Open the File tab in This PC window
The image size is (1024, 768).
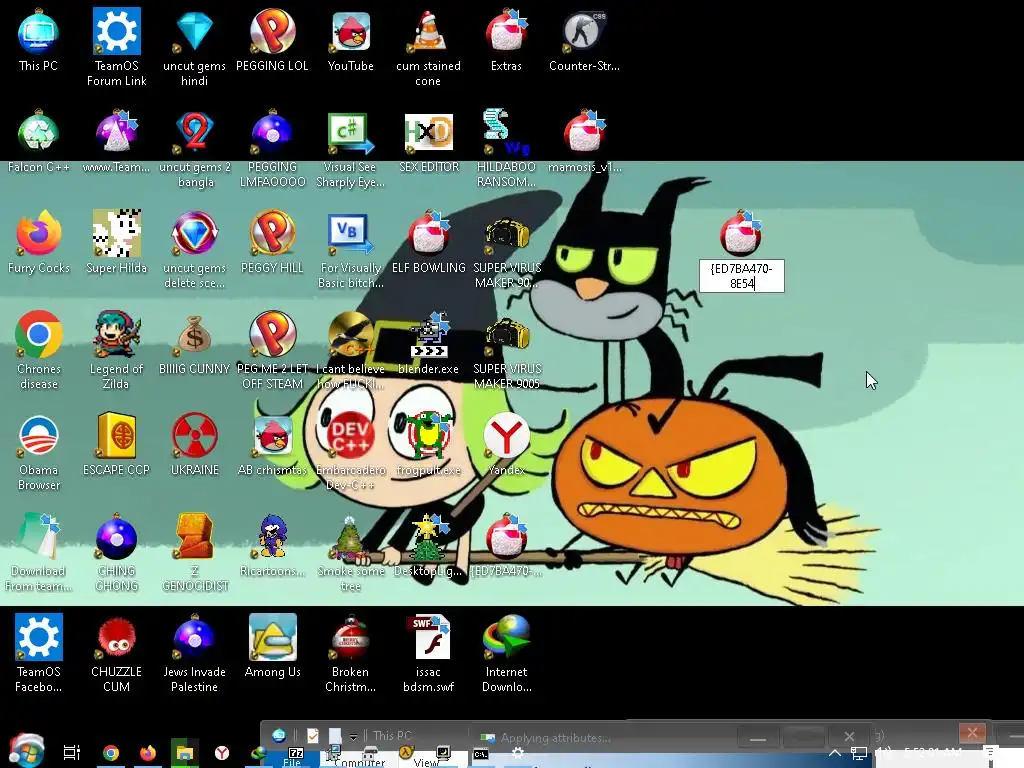292,761
